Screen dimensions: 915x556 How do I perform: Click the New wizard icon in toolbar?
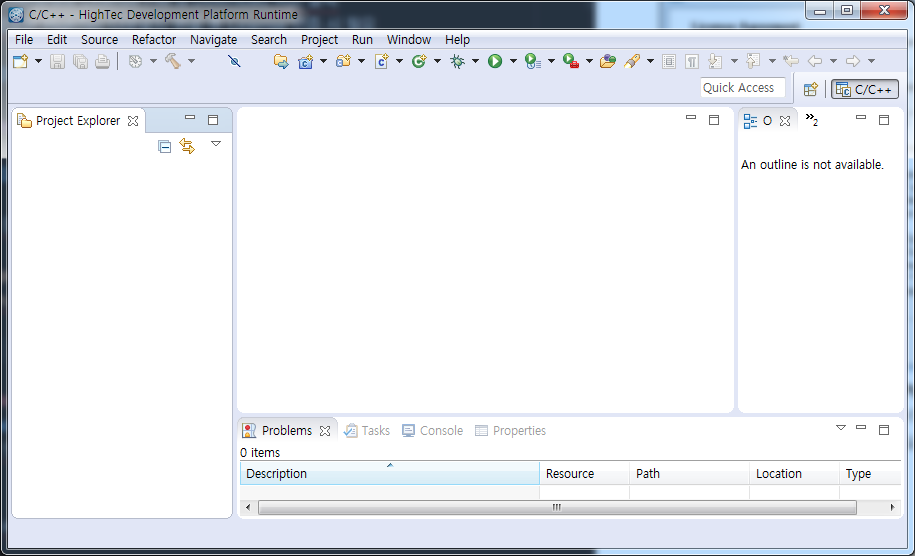click(21, 61)
